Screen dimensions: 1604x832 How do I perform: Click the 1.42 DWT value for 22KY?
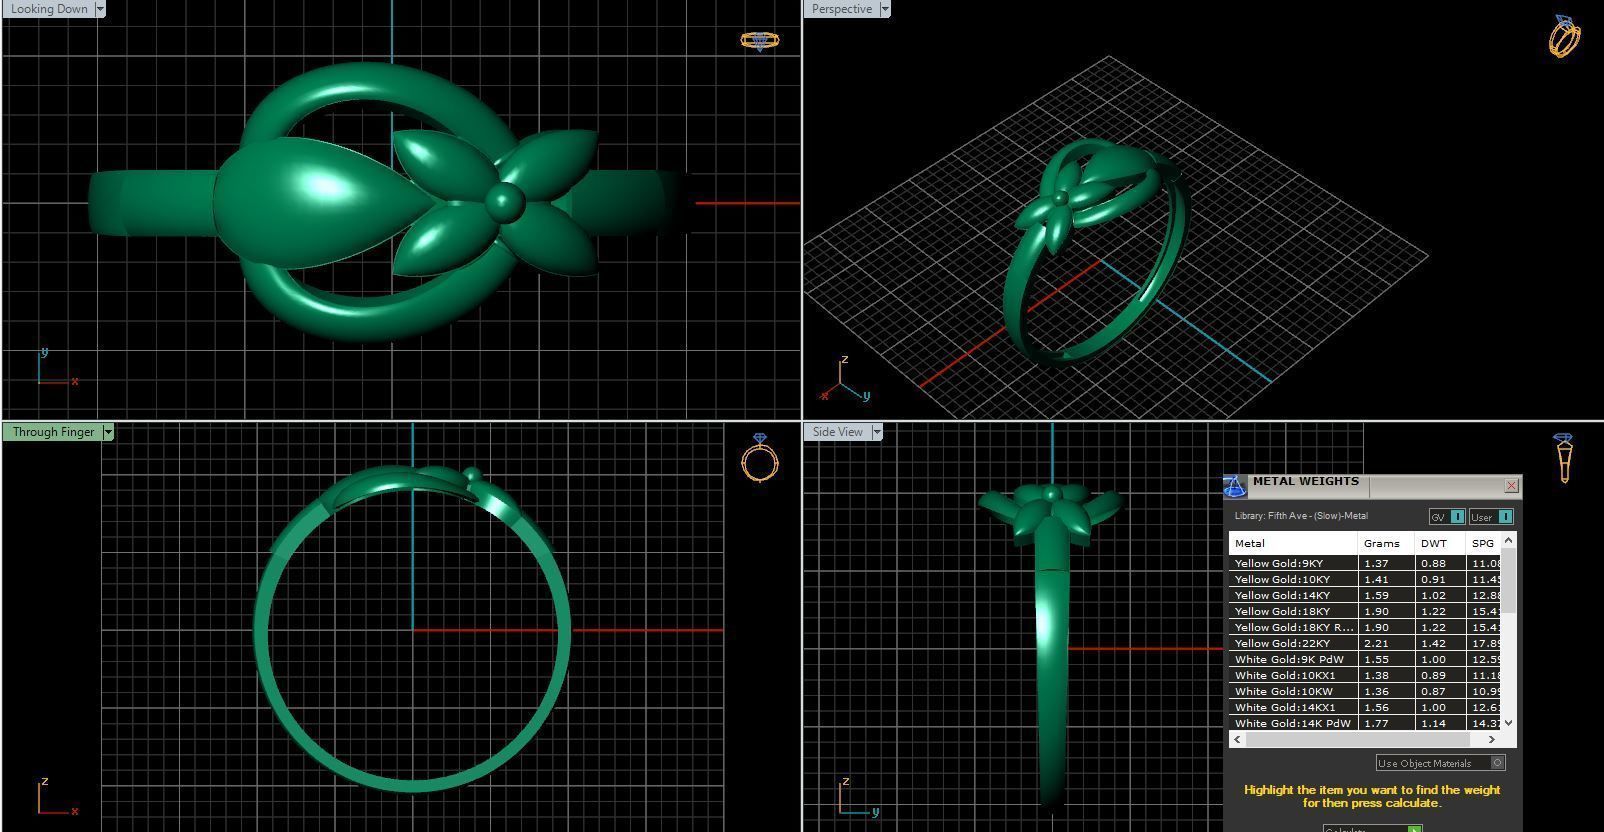point(1433,643)
